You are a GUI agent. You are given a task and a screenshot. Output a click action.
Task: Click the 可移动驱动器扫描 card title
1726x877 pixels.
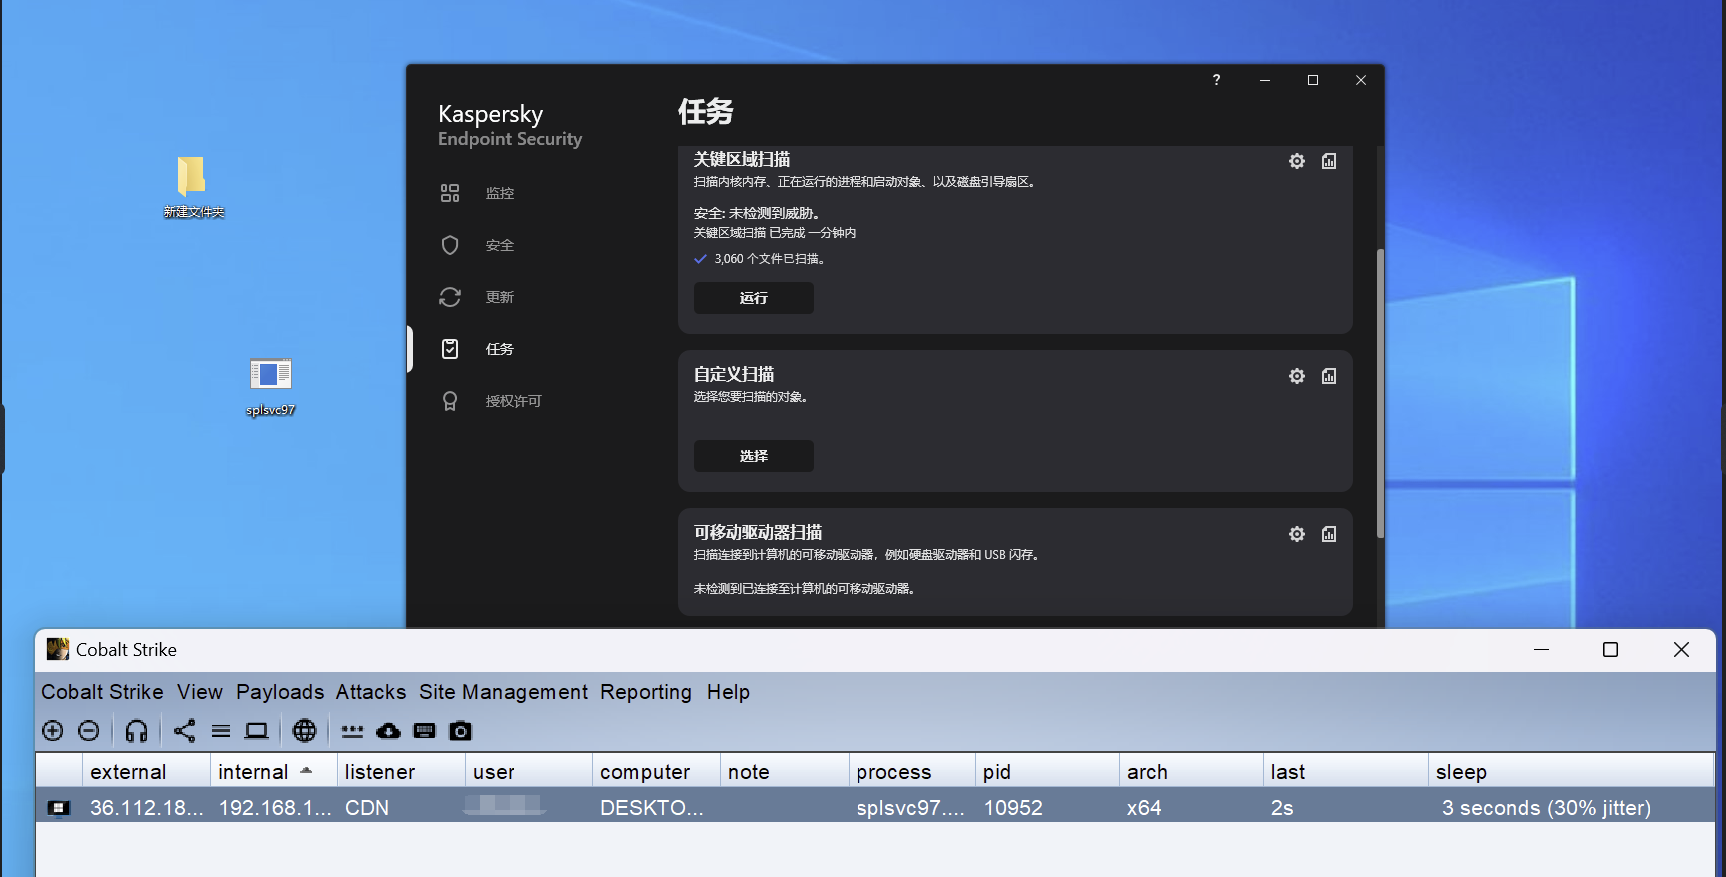coord(758,532)
